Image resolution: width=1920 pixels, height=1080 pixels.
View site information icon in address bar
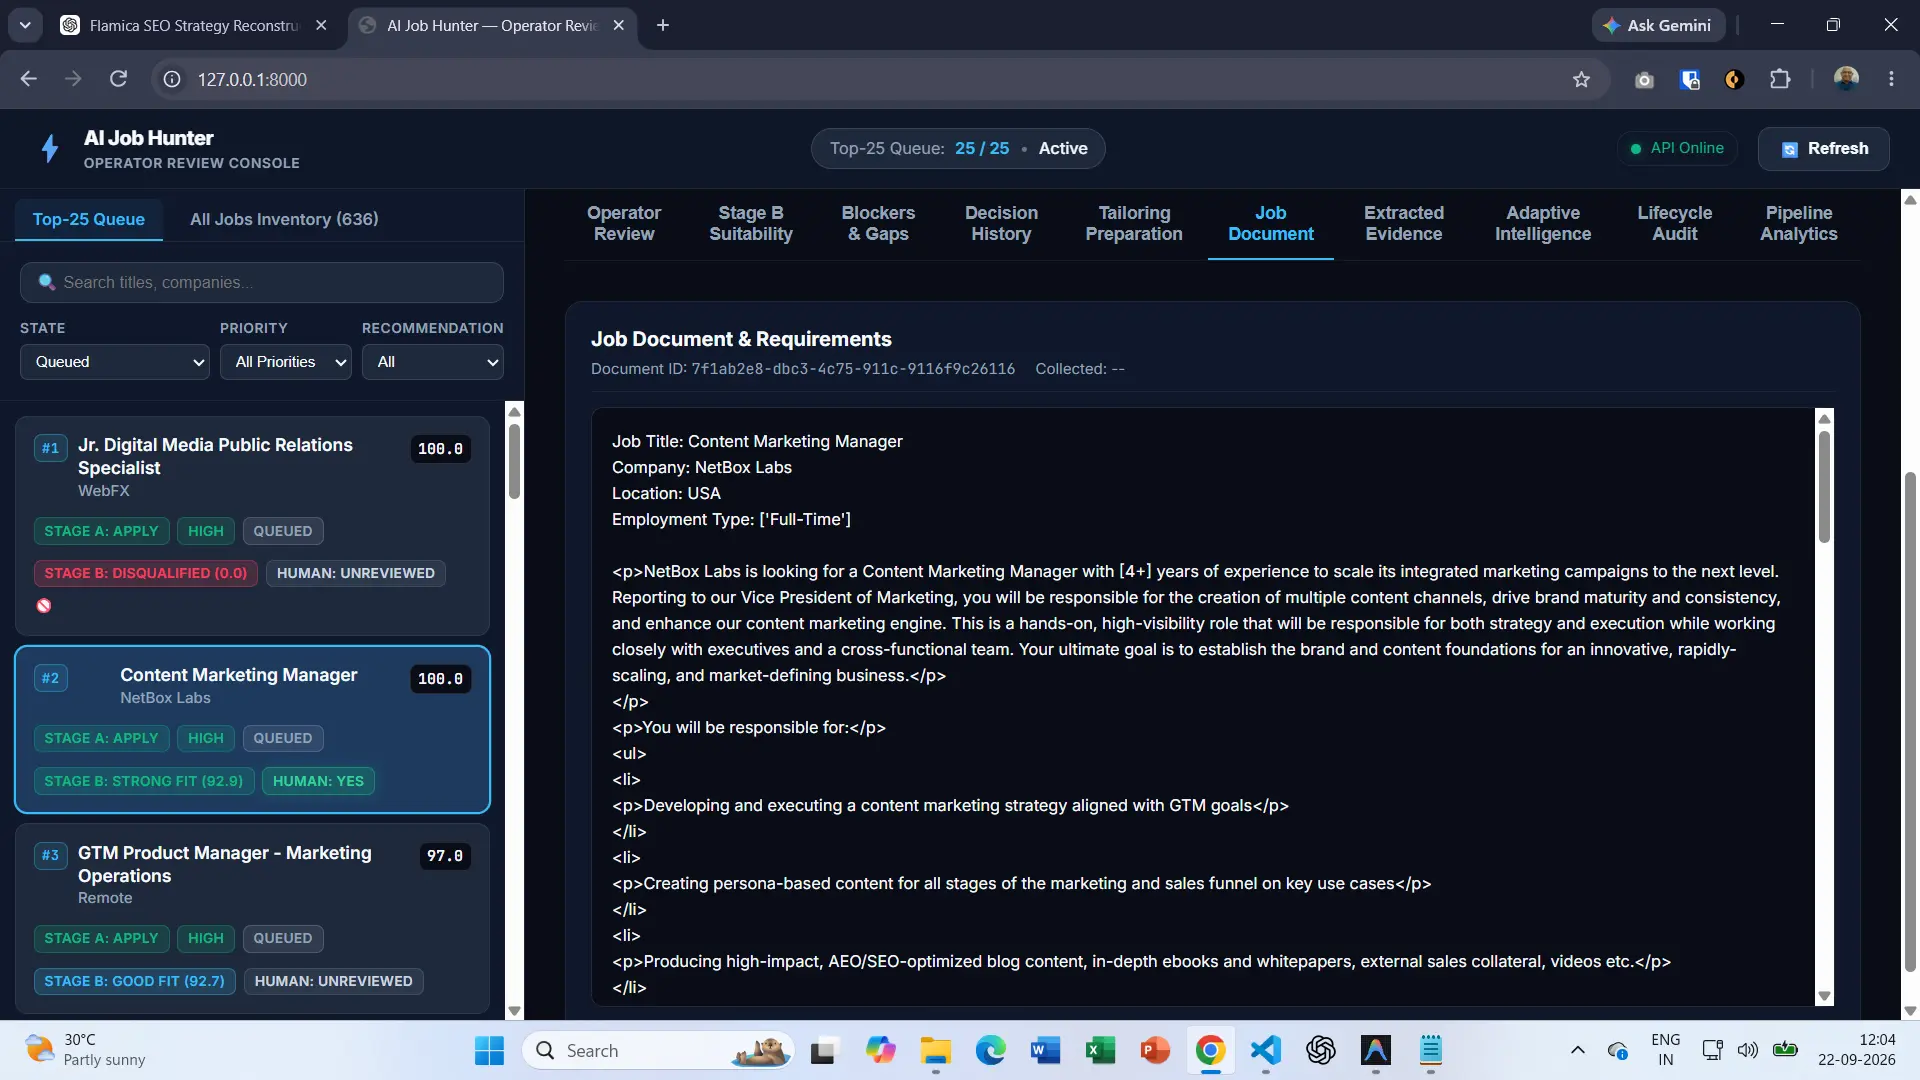(x=172, y=79)
